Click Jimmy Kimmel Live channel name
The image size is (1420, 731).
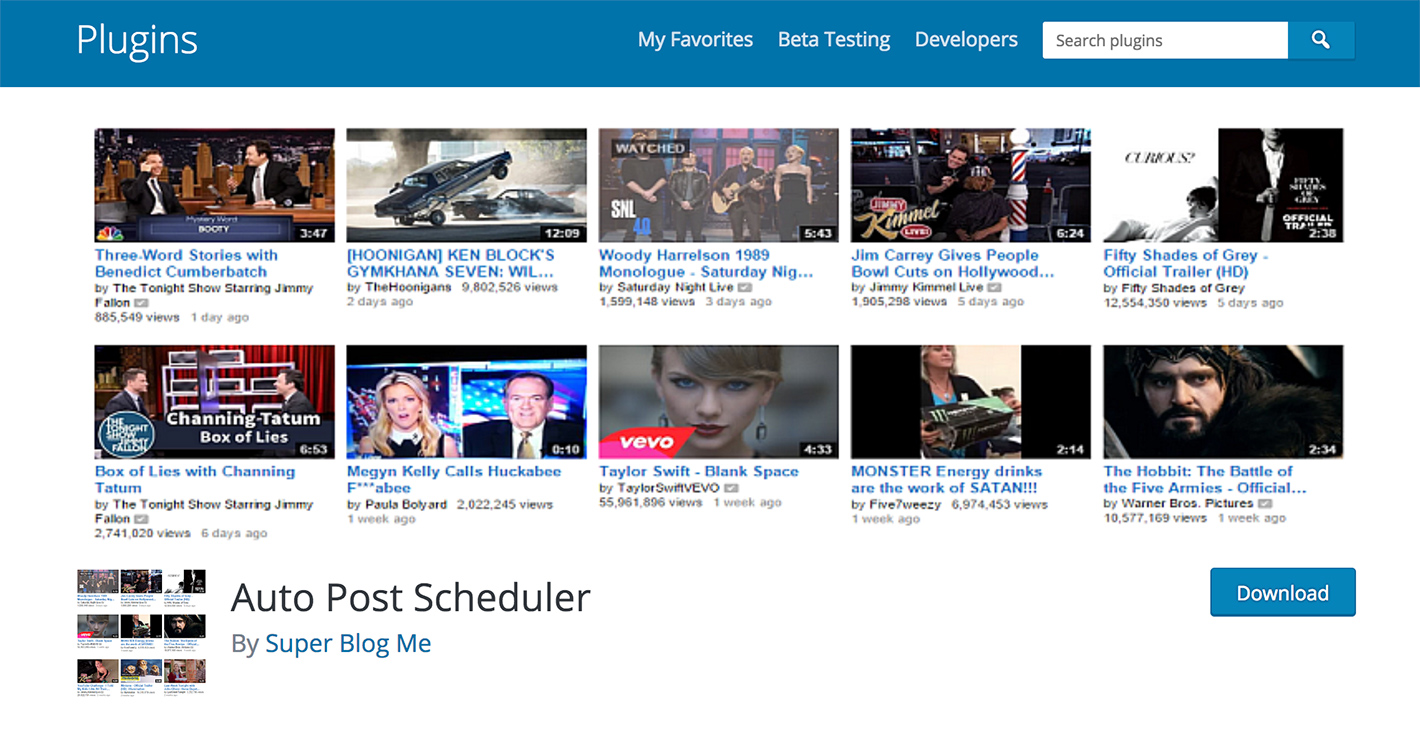tap(925, 287)
